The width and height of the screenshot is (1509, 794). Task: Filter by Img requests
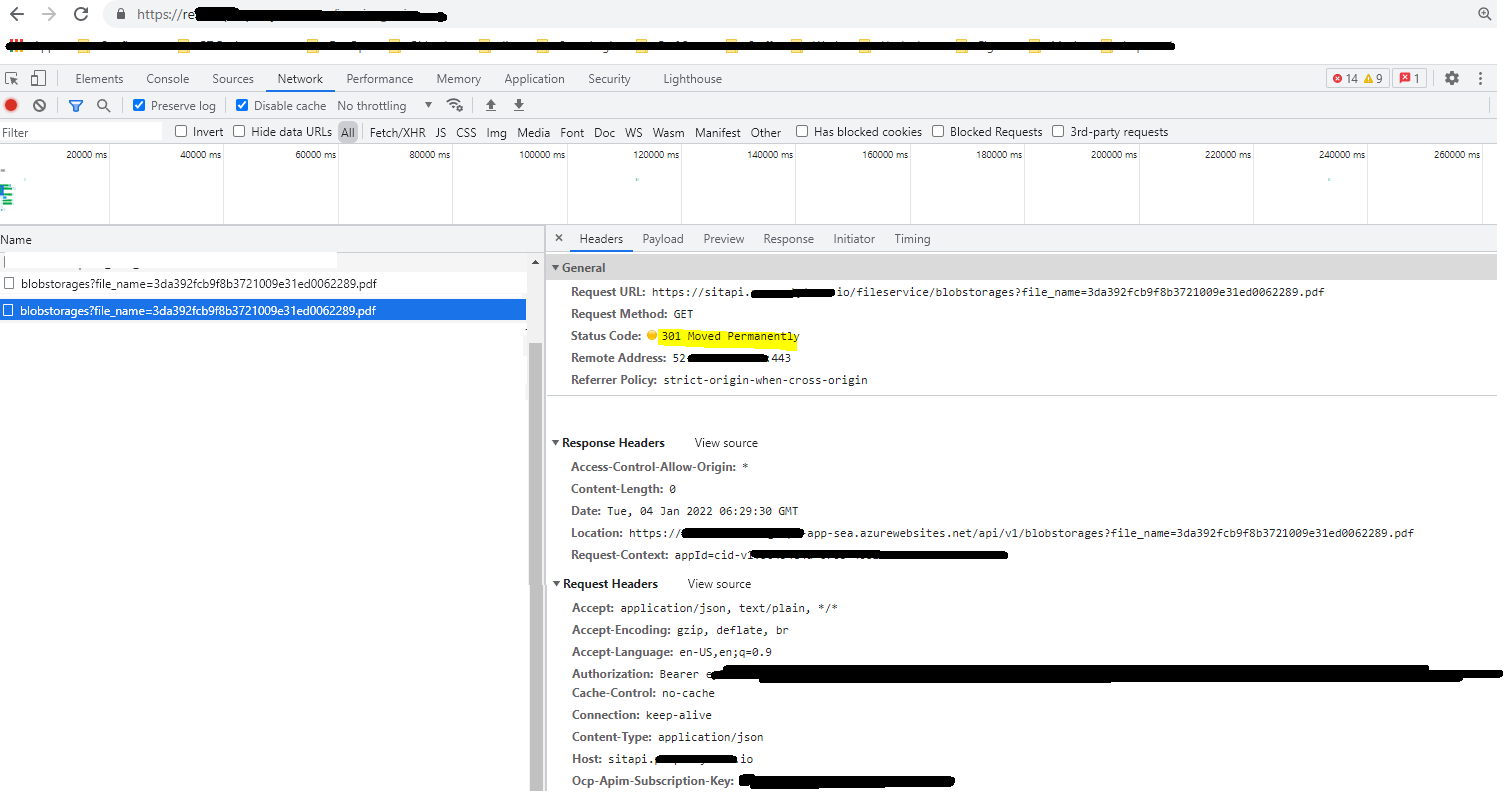click(x=496, y=132)
